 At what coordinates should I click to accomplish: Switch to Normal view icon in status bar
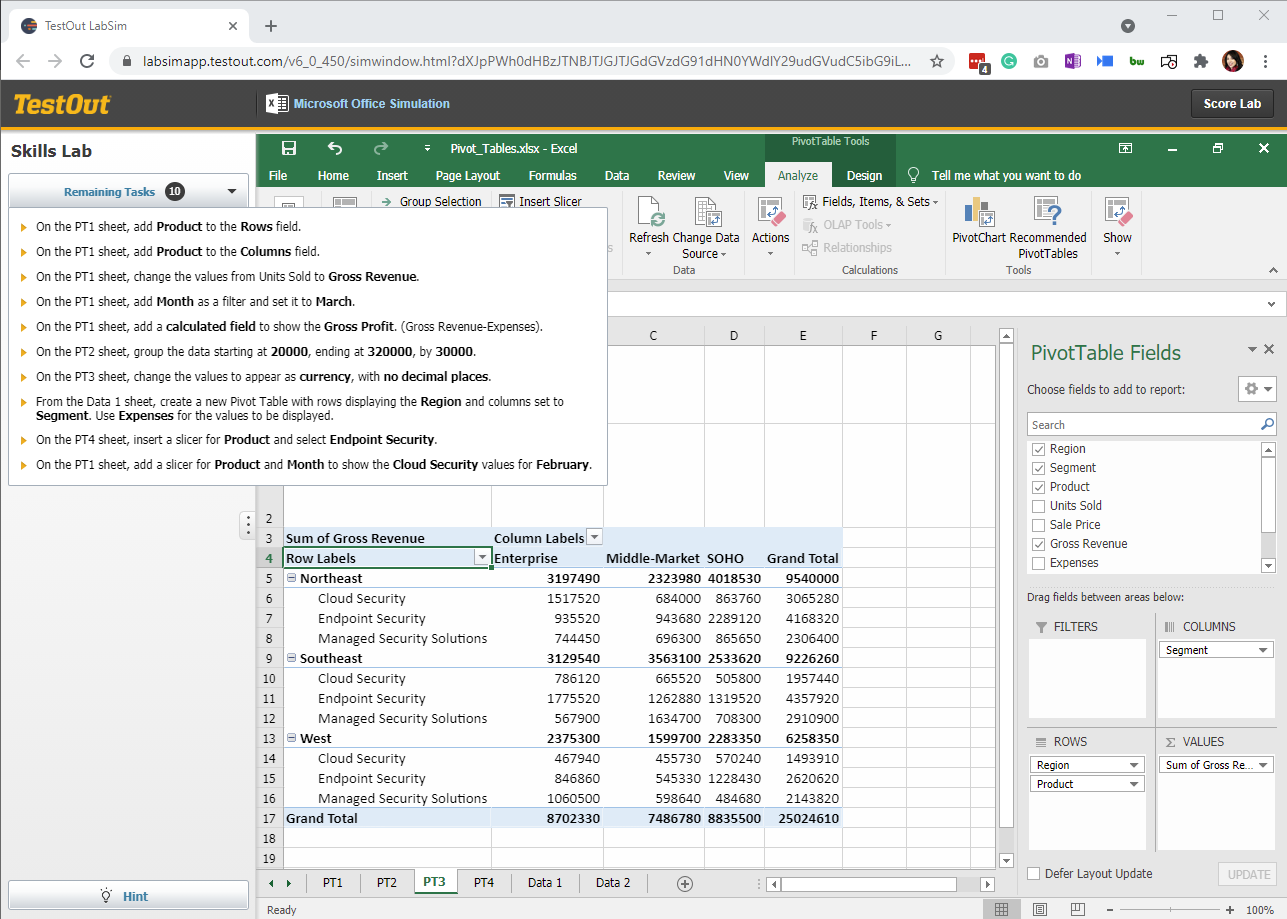[1000, 910]
